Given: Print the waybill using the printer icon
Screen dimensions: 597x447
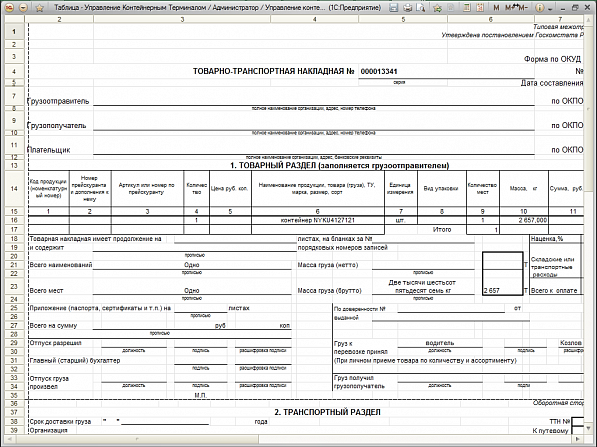Looking at the screenshot, I should click(x=407, y=7).
